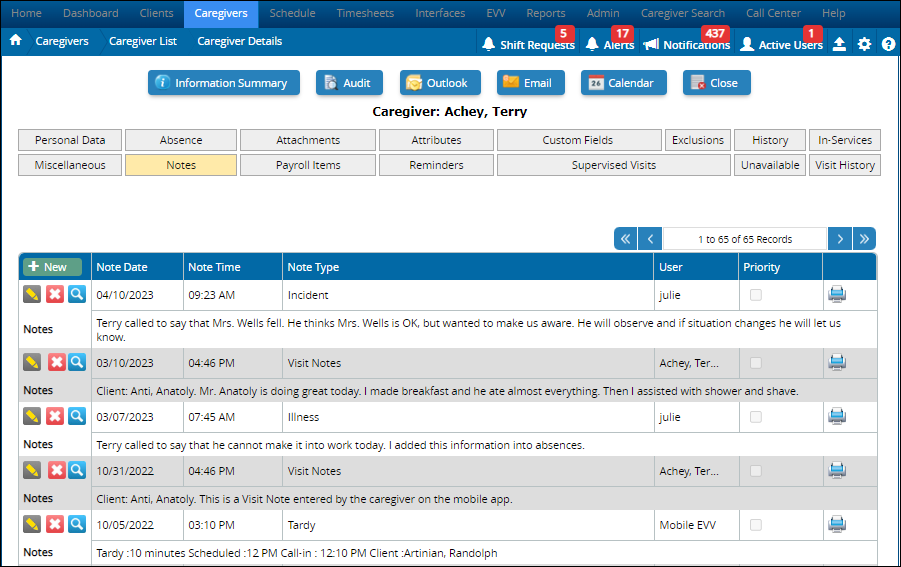Viewport: 901px width, 567px height.
Task: Open Alerts bell icon
Action: (x=592, y=44)
